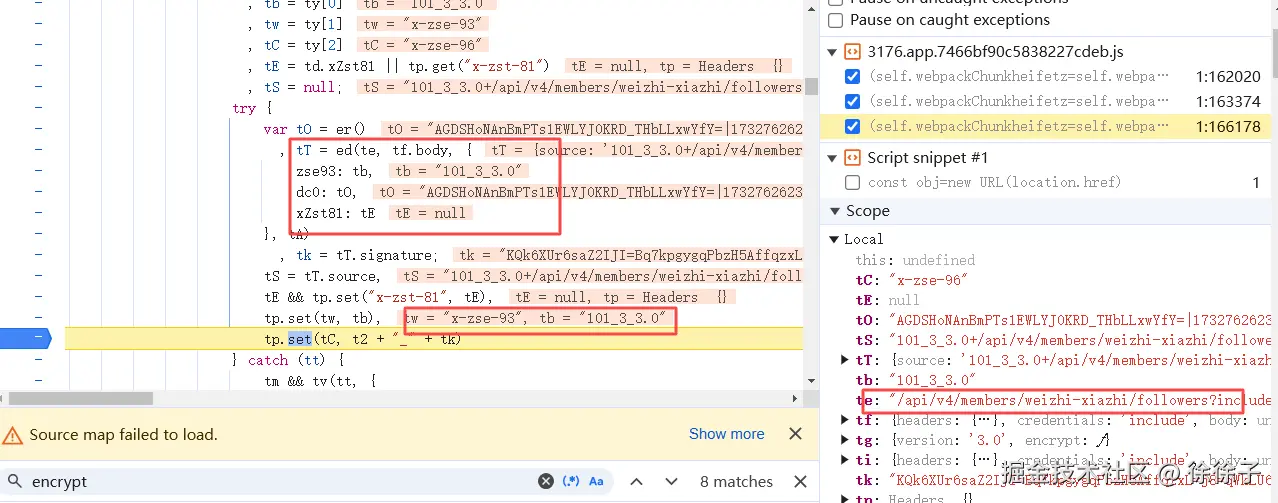
Task: Go to next search match
Action: (x=671, y=481)
